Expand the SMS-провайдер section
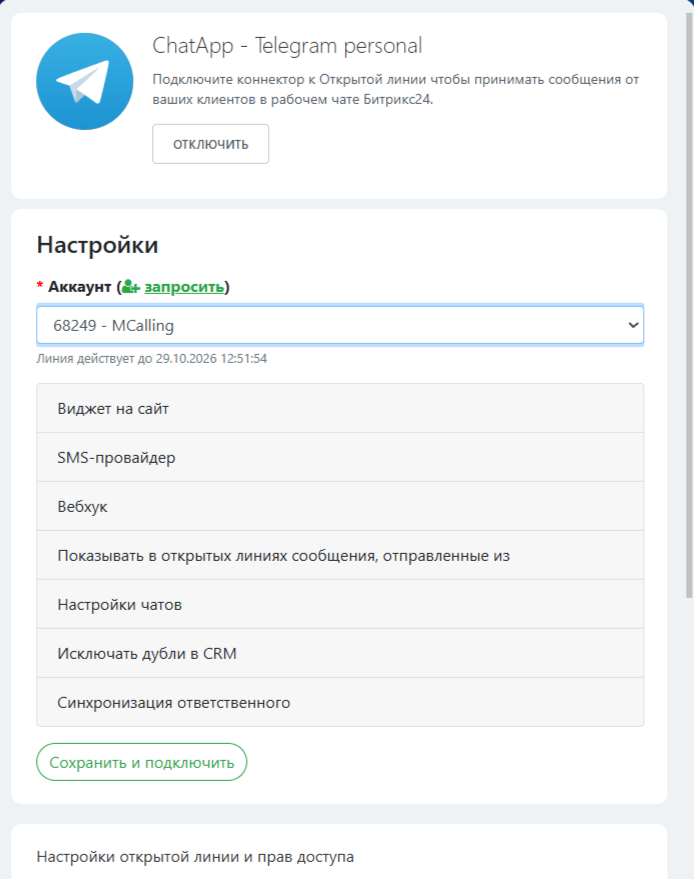 pyautogui.click(x=340, y=457)
